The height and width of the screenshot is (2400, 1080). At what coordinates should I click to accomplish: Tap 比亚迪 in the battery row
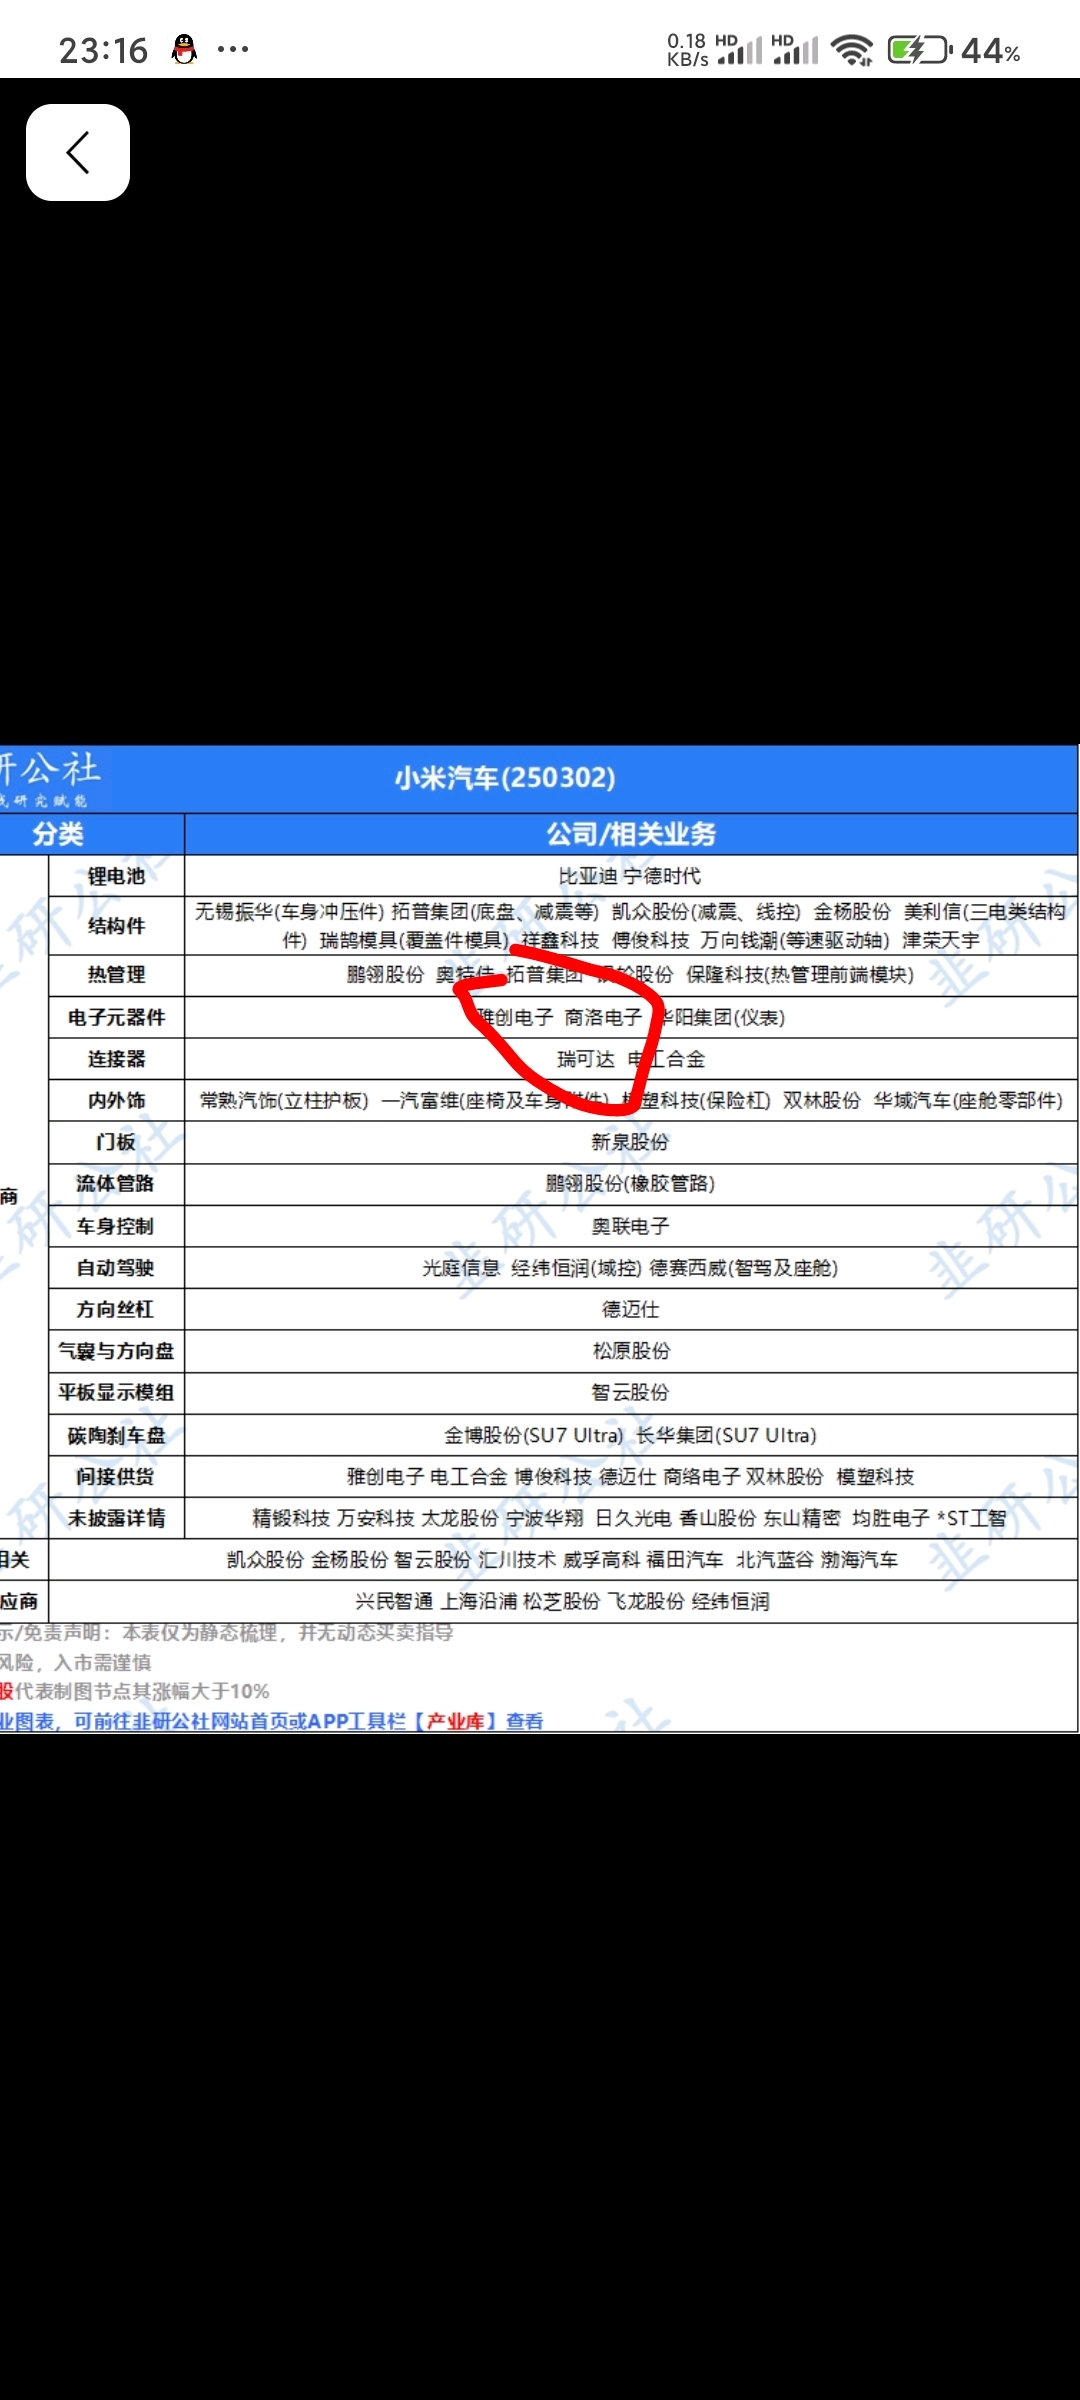point(588,876)
